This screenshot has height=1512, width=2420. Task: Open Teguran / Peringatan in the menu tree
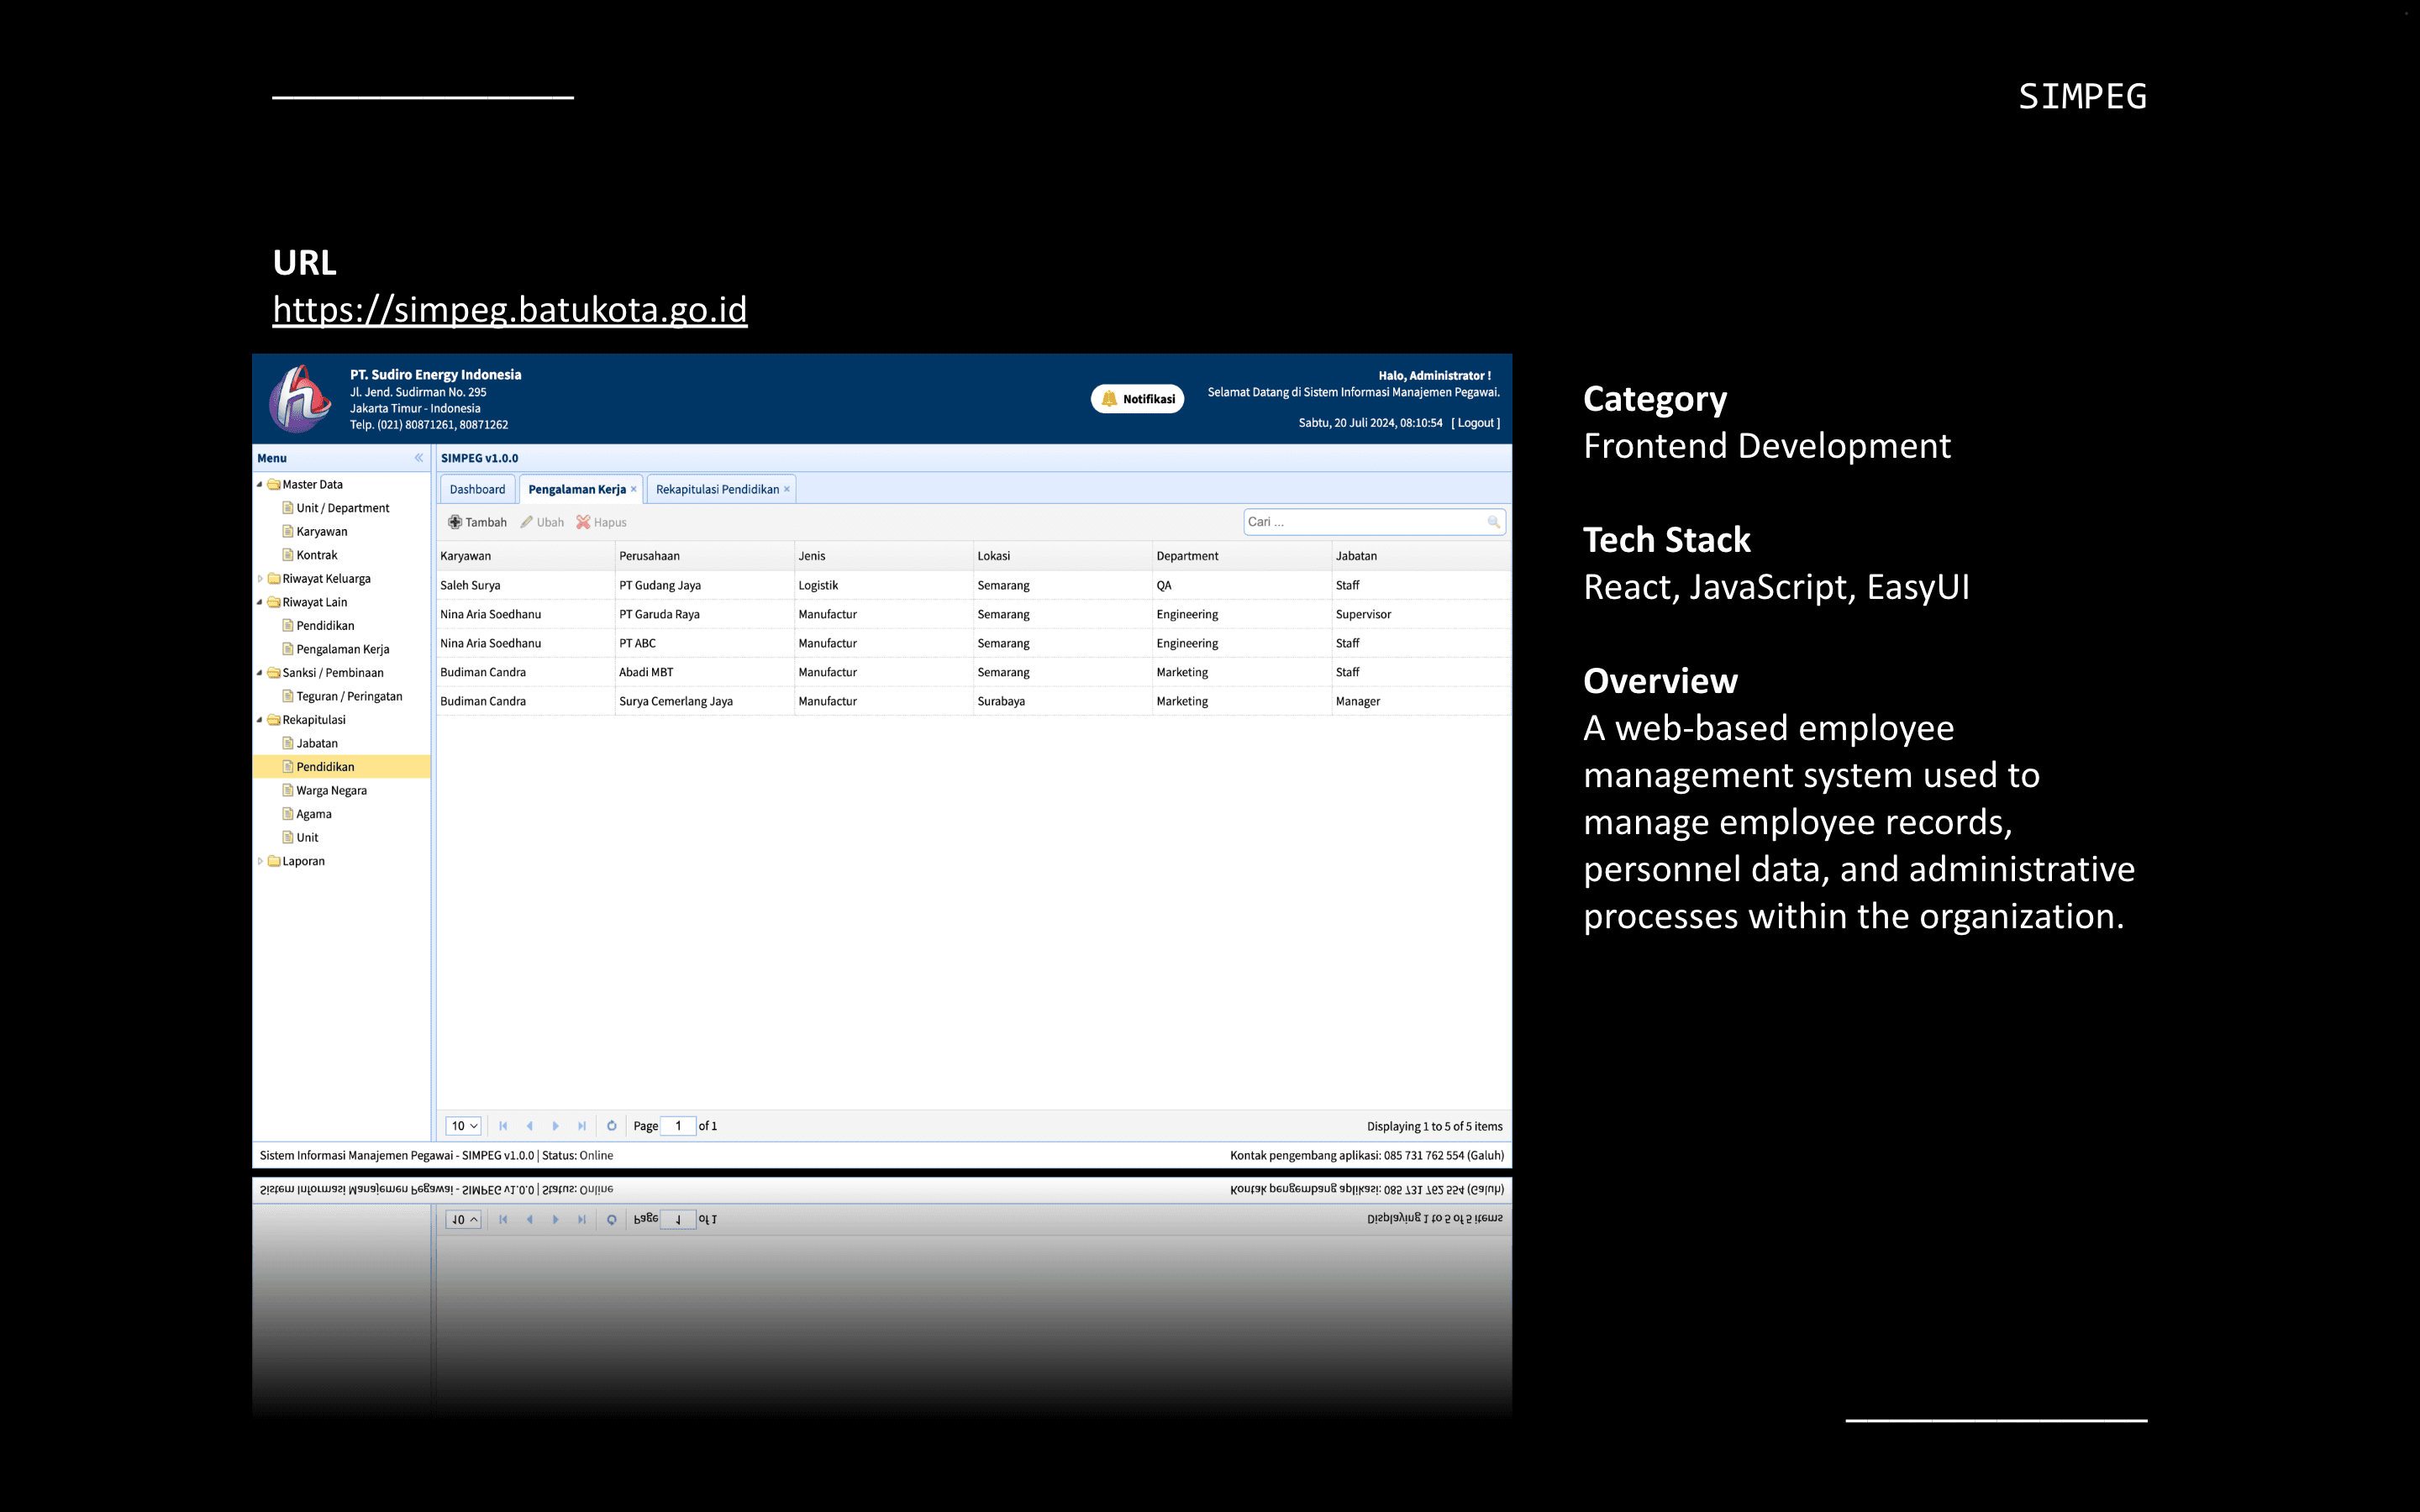[349, 696]
